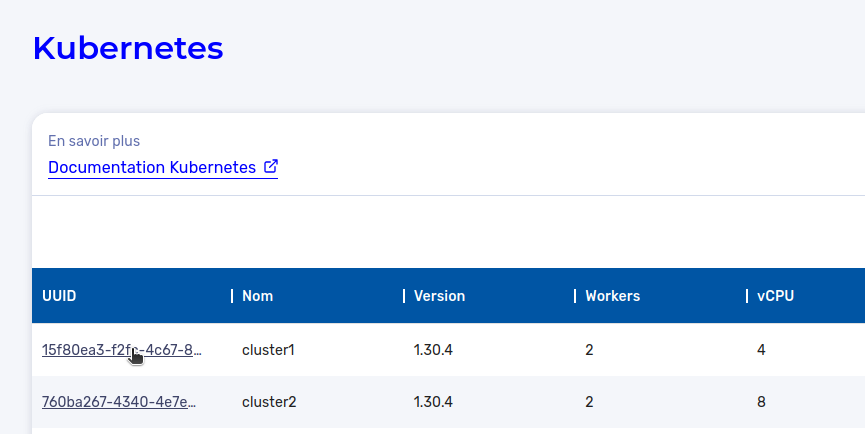Image resolution: width=865 pixels, height=434 pixels.
Task: Click version 1.30.4 in cluster1 row
Action: pyautogui.click(x=433, y=350)
